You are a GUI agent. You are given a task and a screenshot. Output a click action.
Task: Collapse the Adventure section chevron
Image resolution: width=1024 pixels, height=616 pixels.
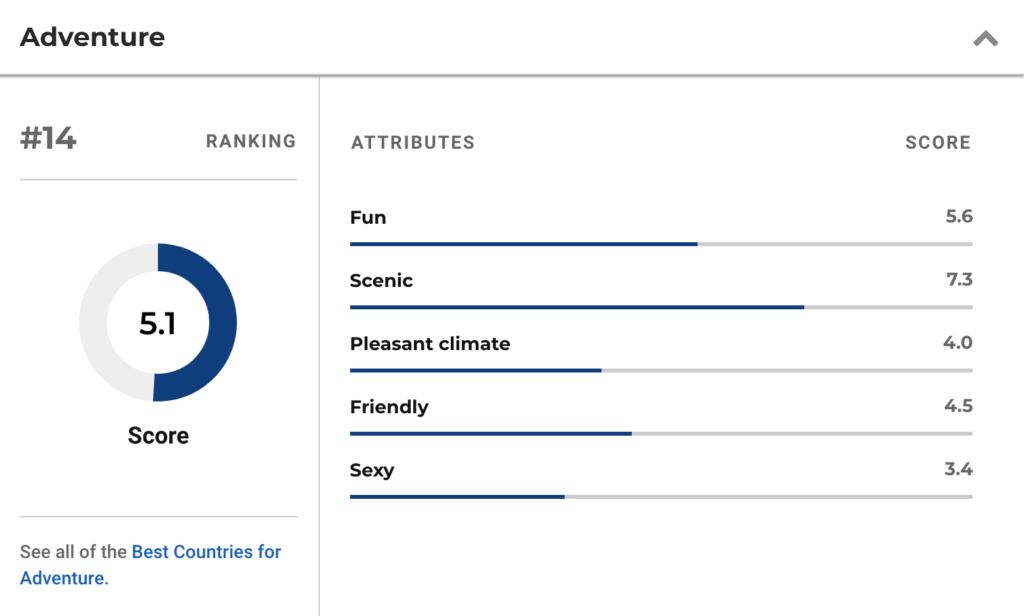click(x=985, y=39)
